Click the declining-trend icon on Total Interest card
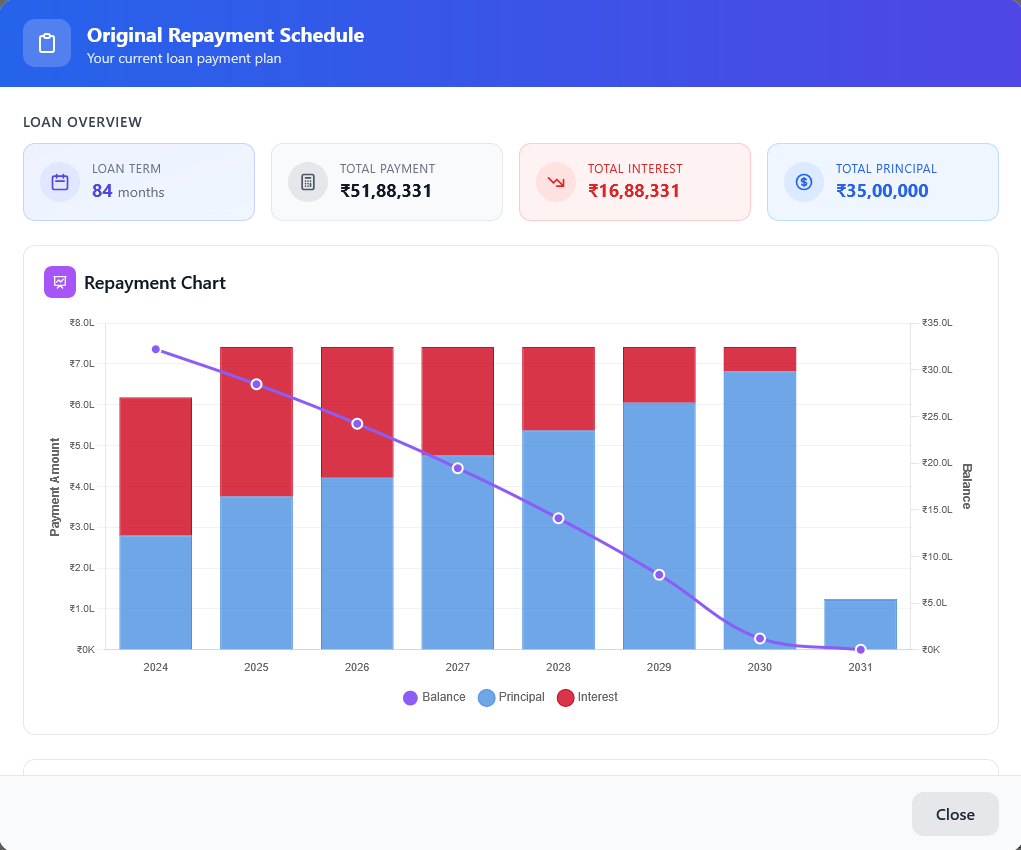 tap(555, 181)
